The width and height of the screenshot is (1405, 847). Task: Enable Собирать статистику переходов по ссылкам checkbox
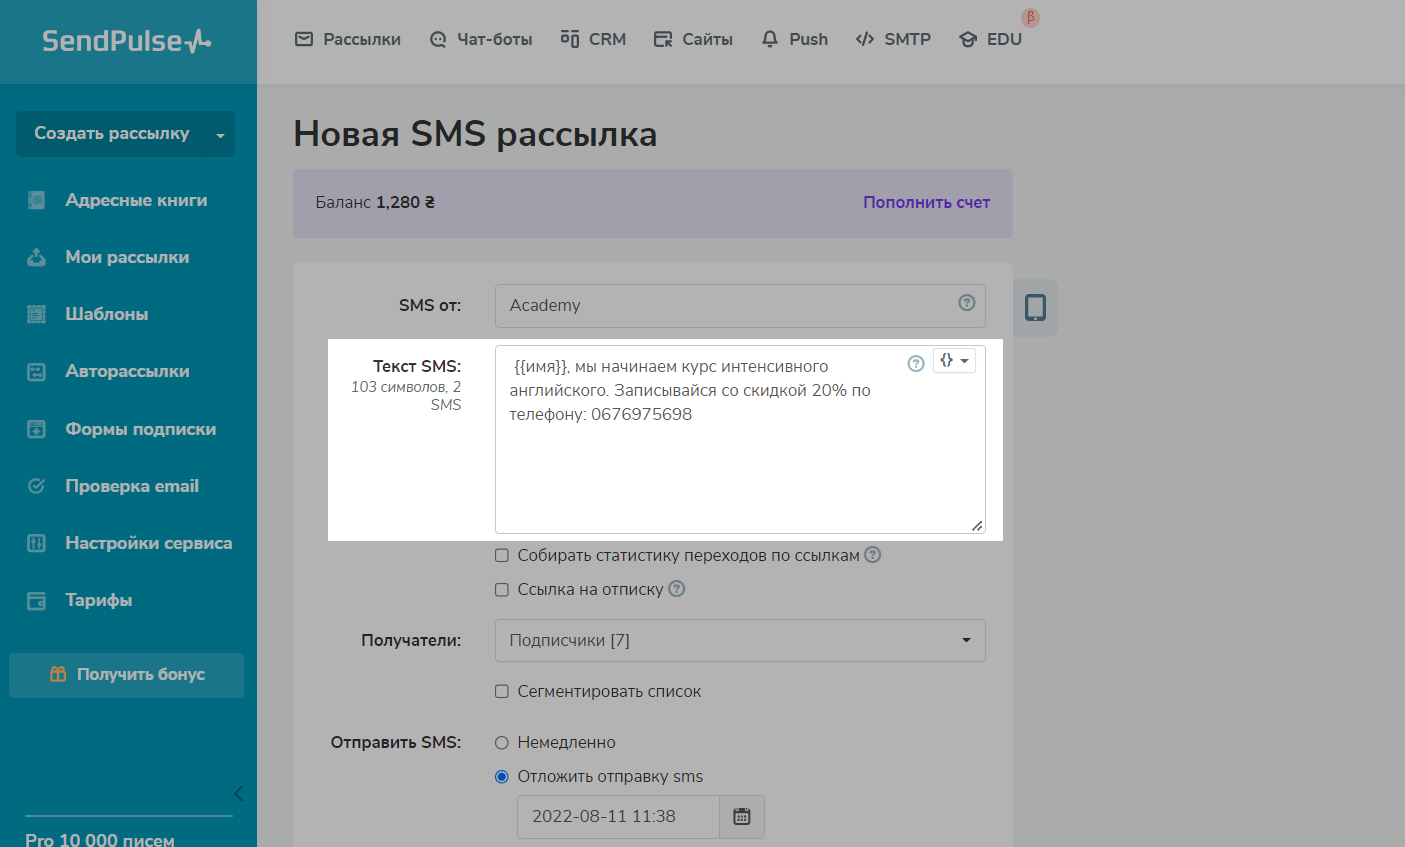coord(502,555)
